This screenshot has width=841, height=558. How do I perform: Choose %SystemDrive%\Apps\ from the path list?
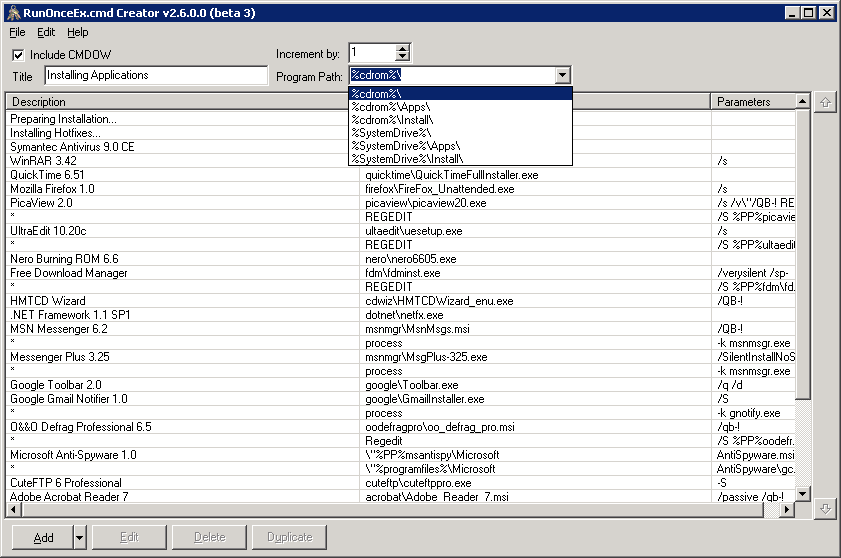pos(460,145)
